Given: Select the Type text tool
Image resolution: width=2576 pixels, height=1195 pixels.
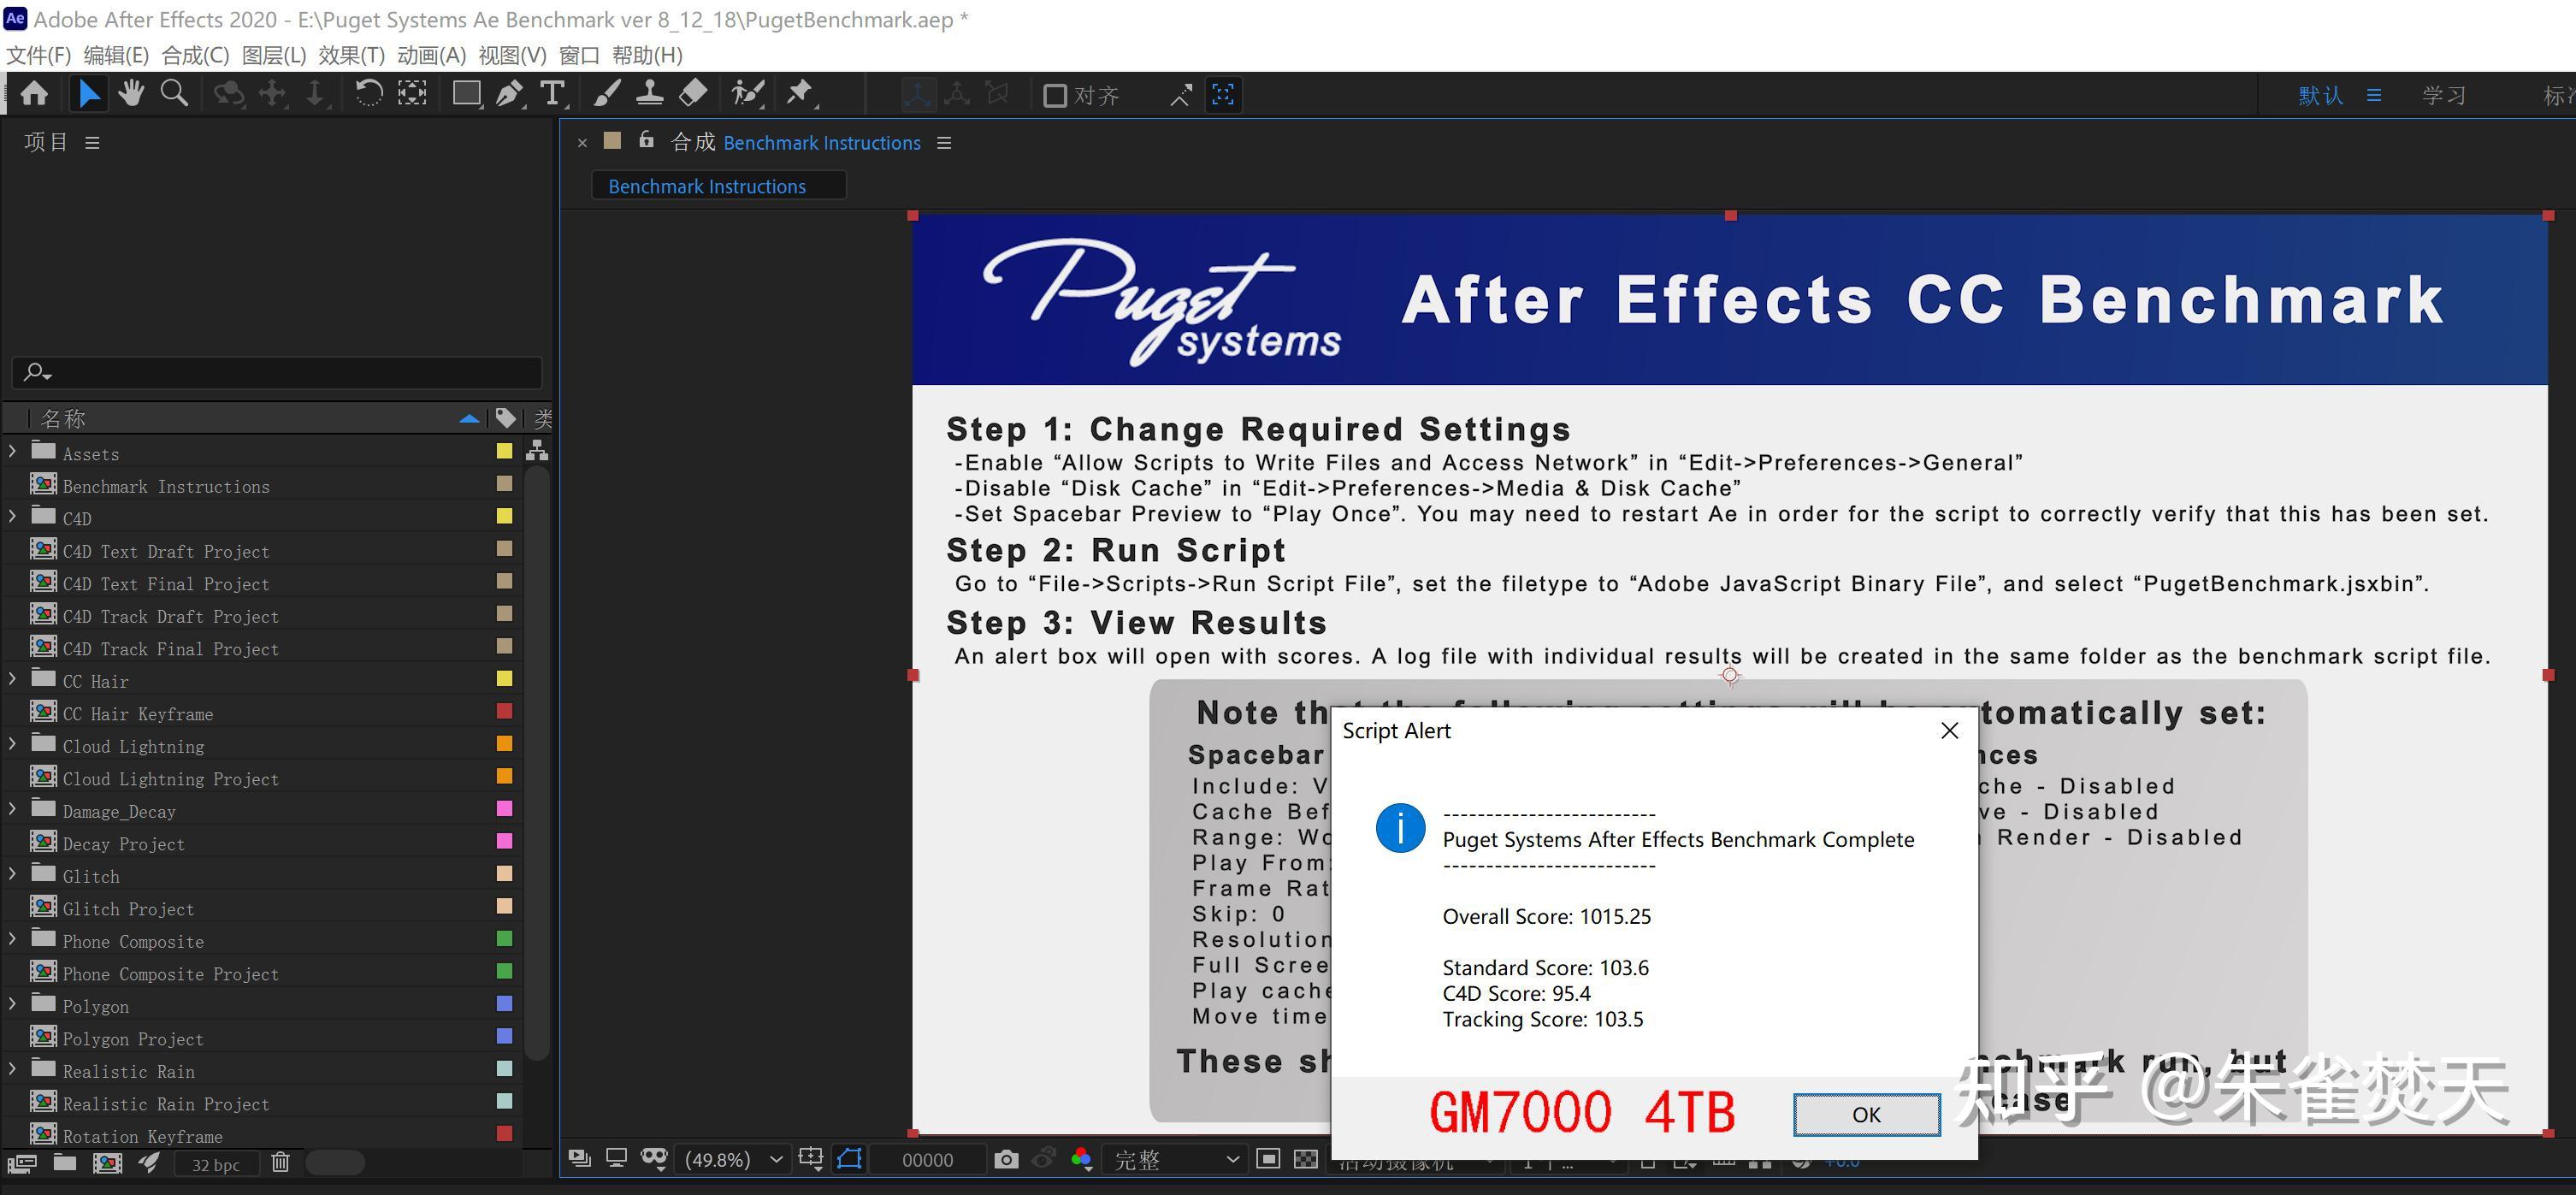Looking at the screenshot, I should tap(552, 94).
